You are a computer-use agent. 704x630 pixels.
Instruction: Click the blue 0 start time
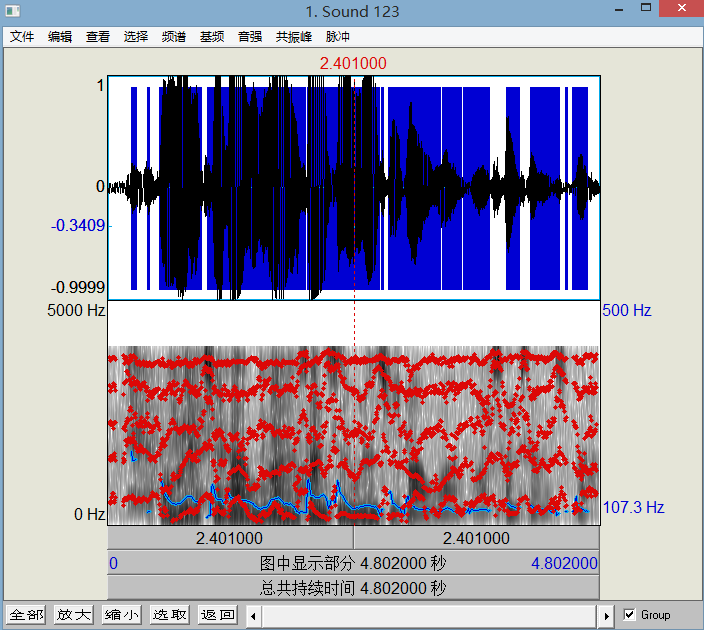coord(114,563)
